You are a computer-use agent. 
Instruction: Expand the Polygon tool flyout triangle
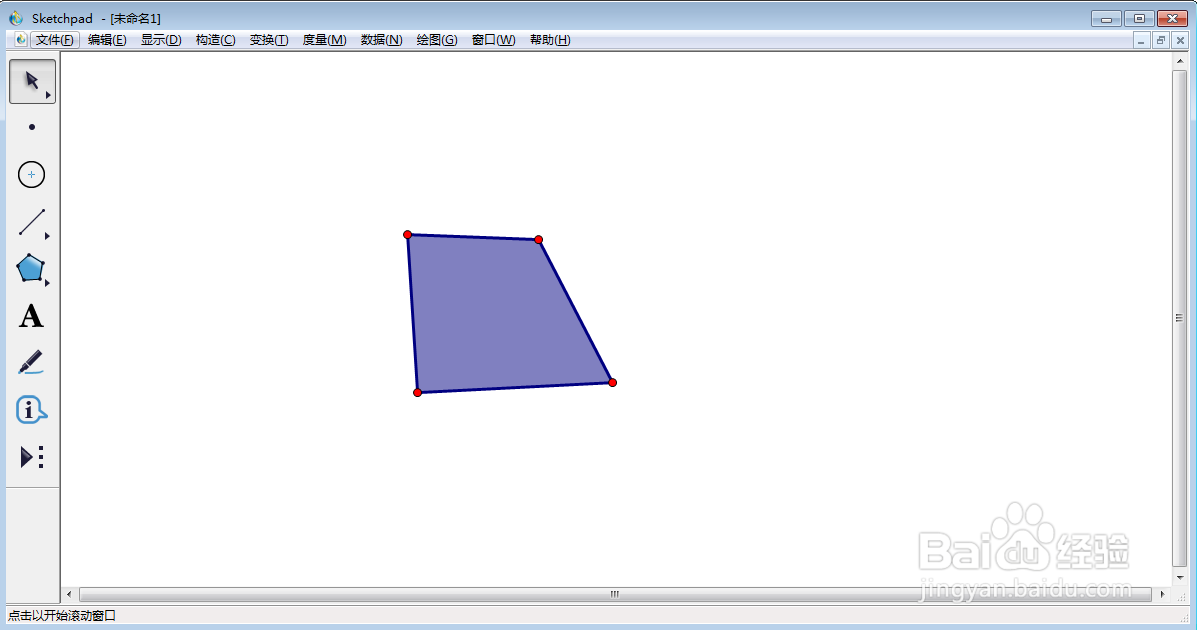coord(47,283)
